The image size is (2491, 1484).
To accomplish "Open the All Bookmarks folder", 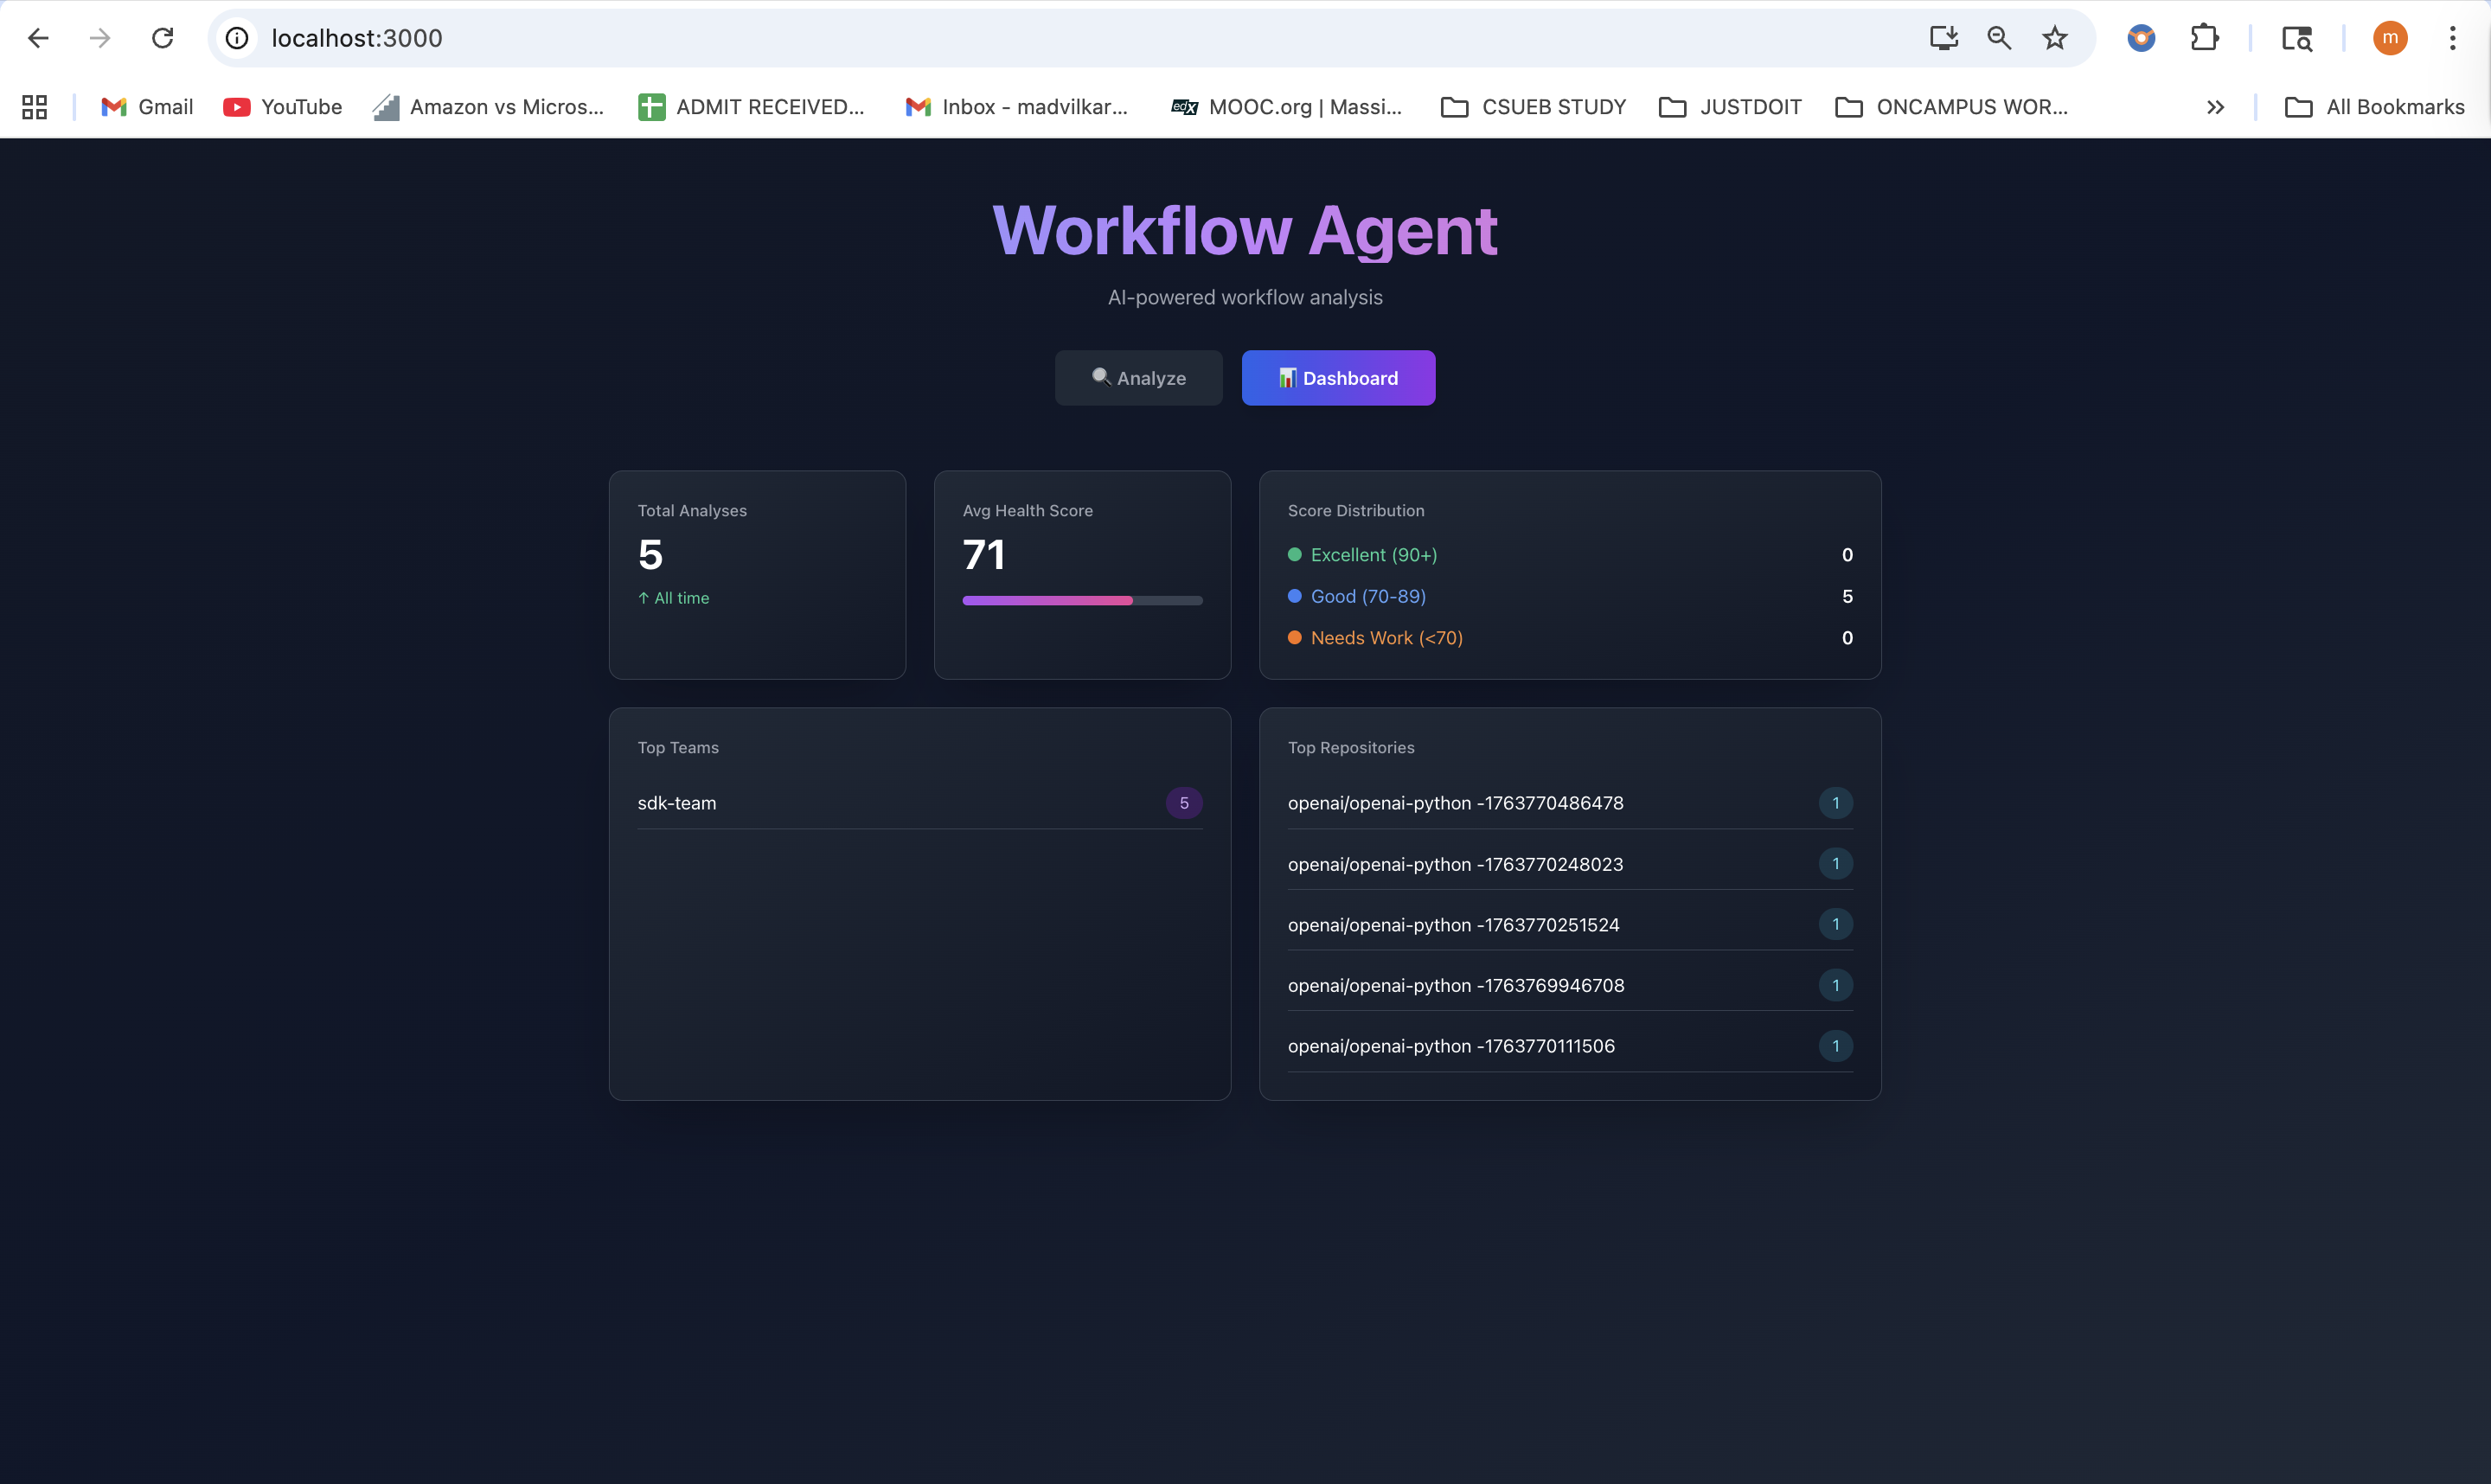I will [2375, 107].
